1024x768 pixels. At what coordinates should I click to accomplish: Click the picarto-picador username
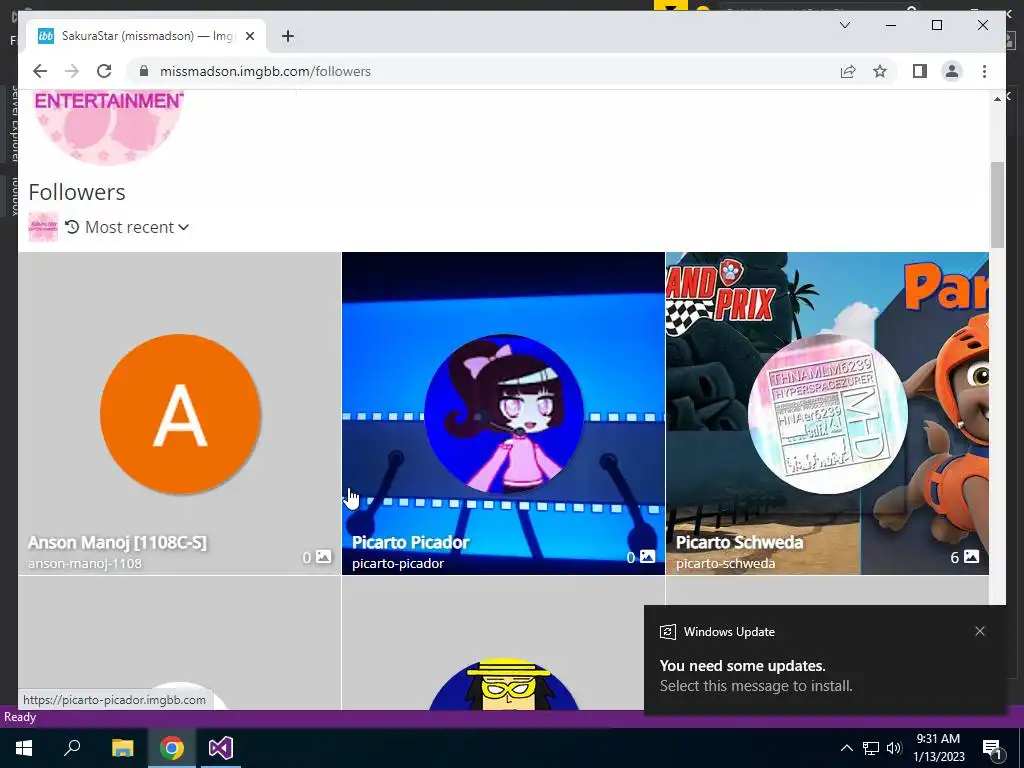(x=398, y=563)
